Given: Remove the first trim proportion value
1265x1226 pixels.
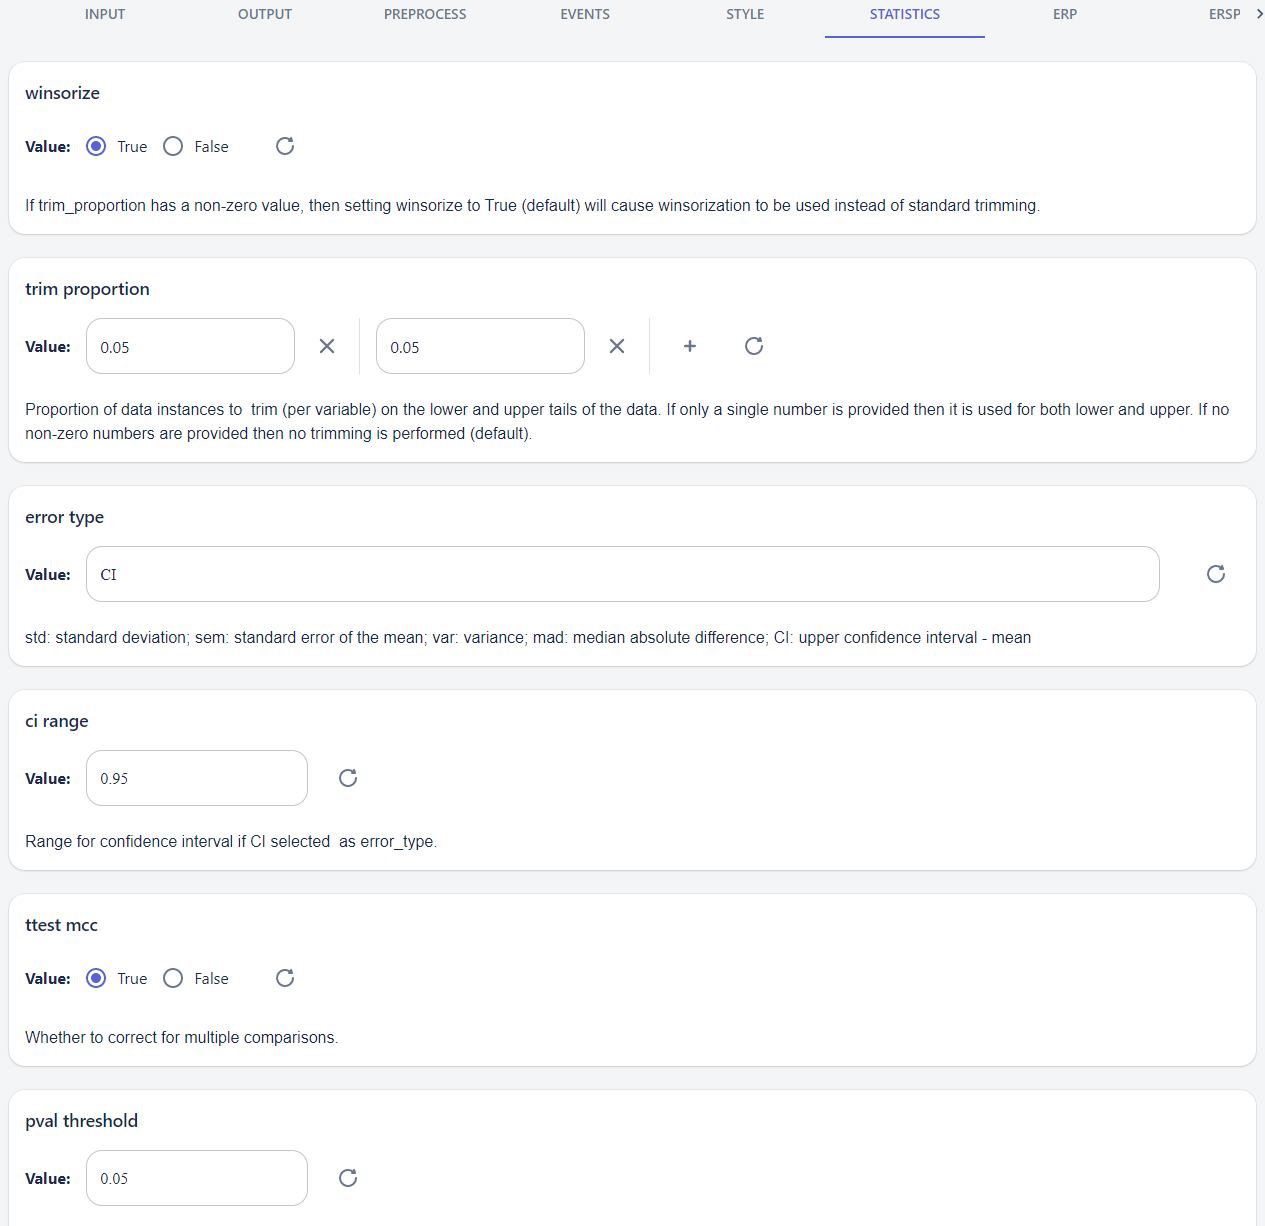Looking at the screenshot, I should [327, 346].
